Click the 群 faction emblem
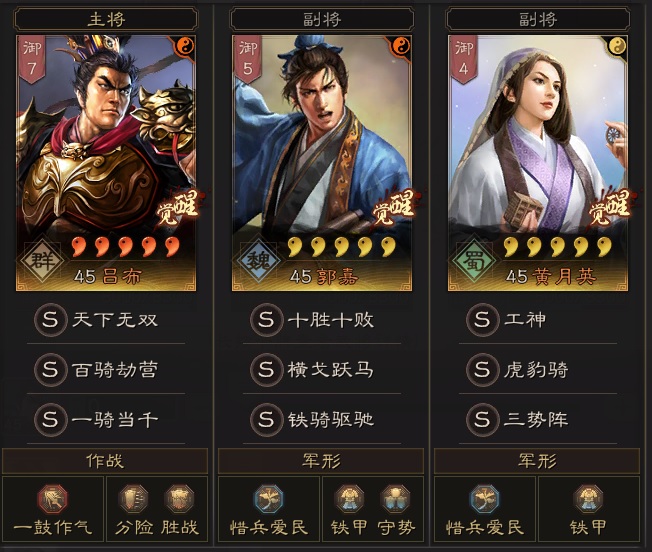The image size is (652, 552). point(41,261)
